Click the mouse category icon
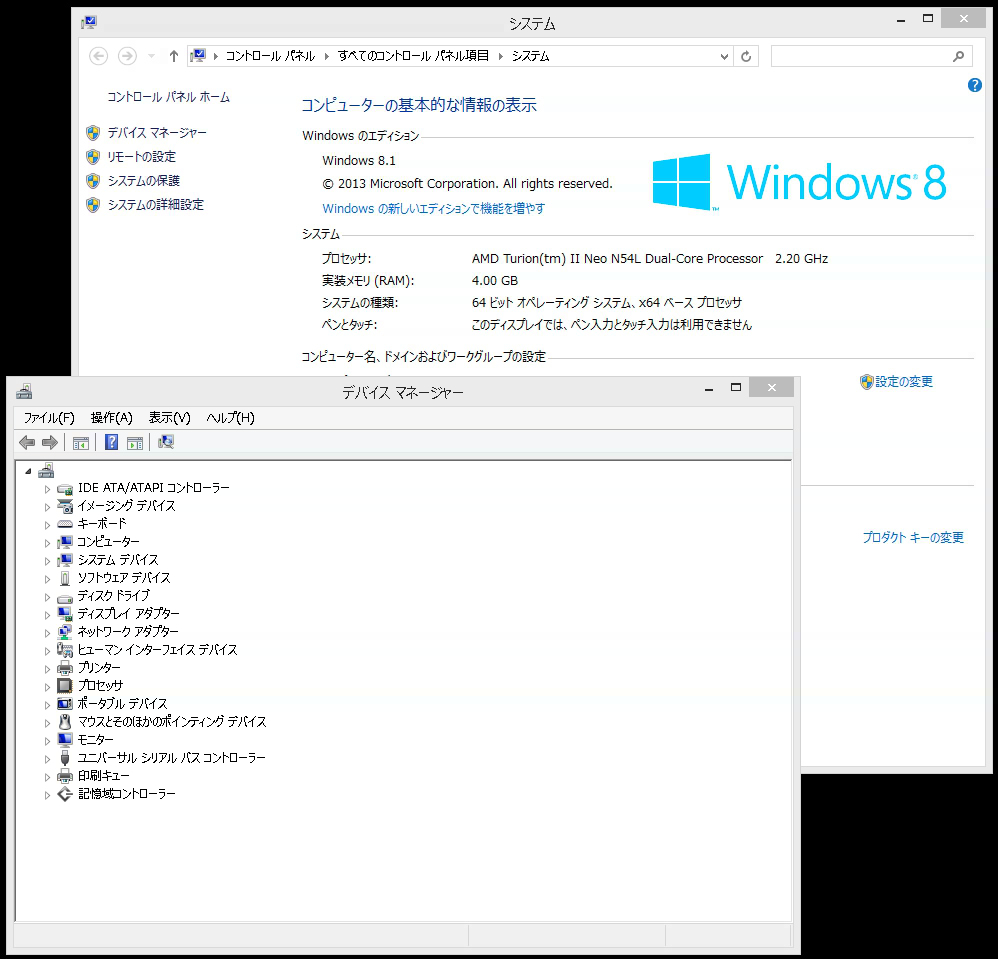Viewport: 998px width, 959px height. point(65,722)
